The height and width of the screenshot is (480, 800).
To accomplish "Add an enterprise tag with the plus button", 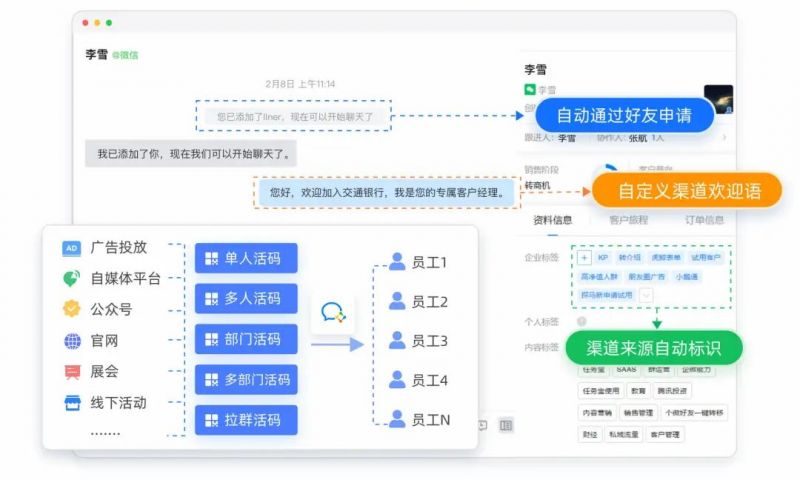I will [x=584, y=258].
